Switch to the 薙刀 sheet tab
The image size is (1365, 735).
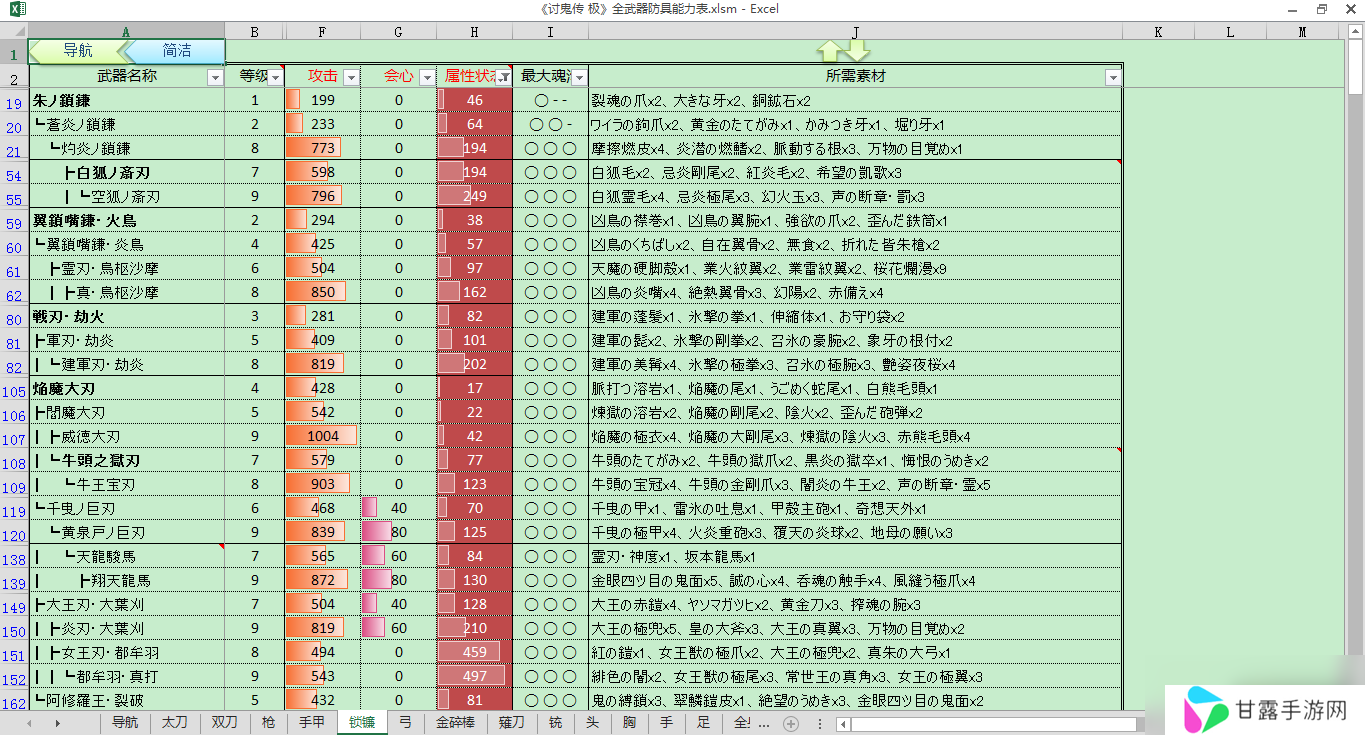click(511, 722)
